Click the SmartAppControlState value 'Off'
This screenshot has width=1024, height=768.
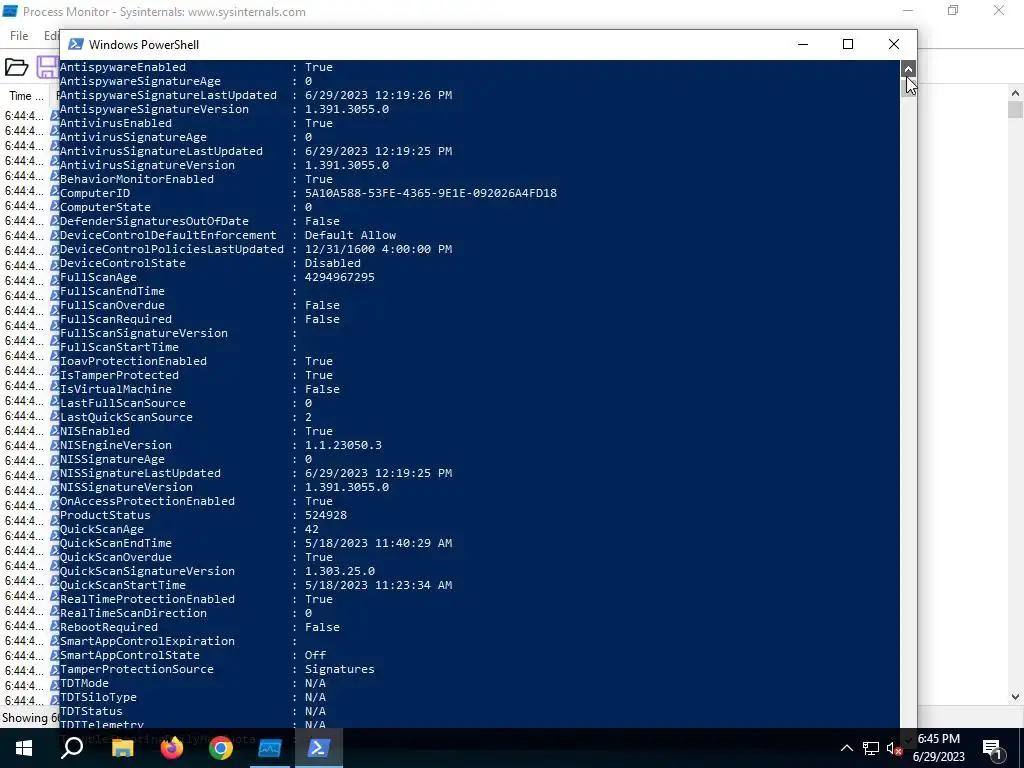point(315,655)
